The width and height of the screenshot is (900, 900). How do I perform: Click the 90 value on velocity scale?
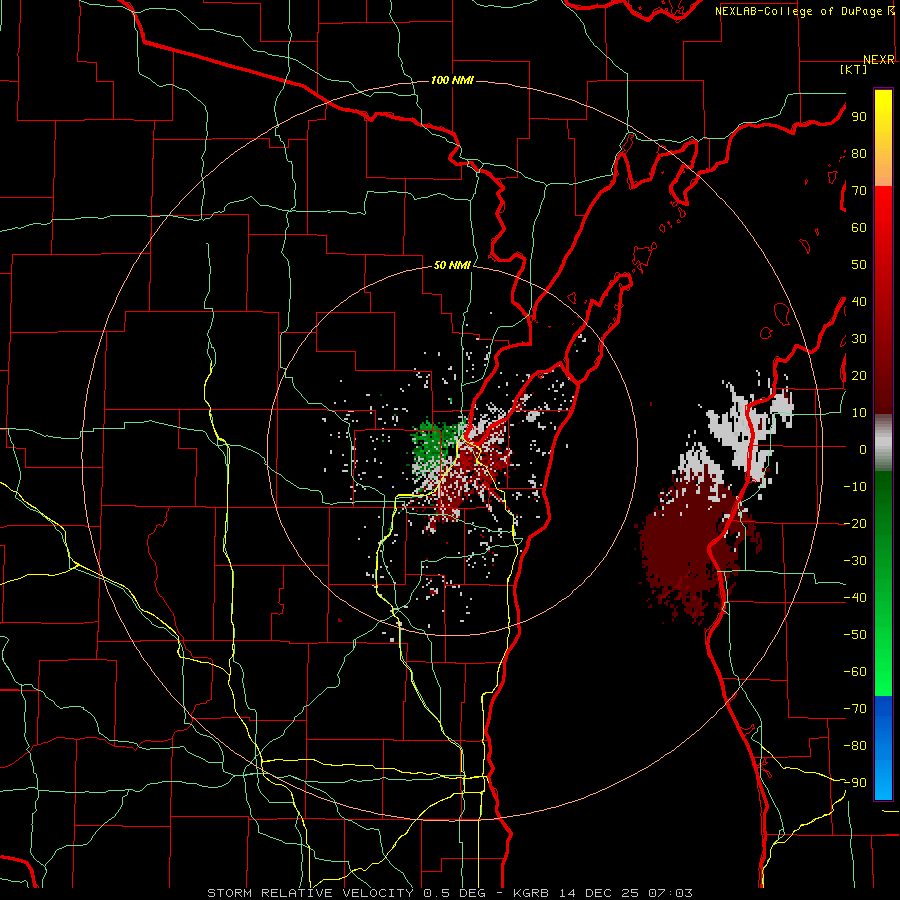coord(859,117)
